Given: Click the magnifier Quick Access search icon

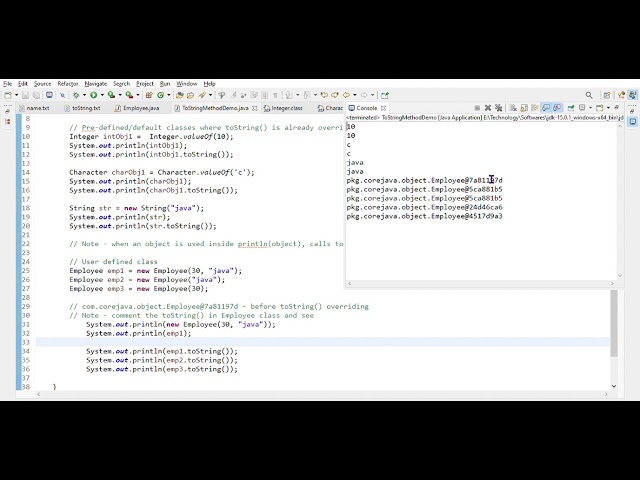Looking at the screenshot, I should point(589,95).
